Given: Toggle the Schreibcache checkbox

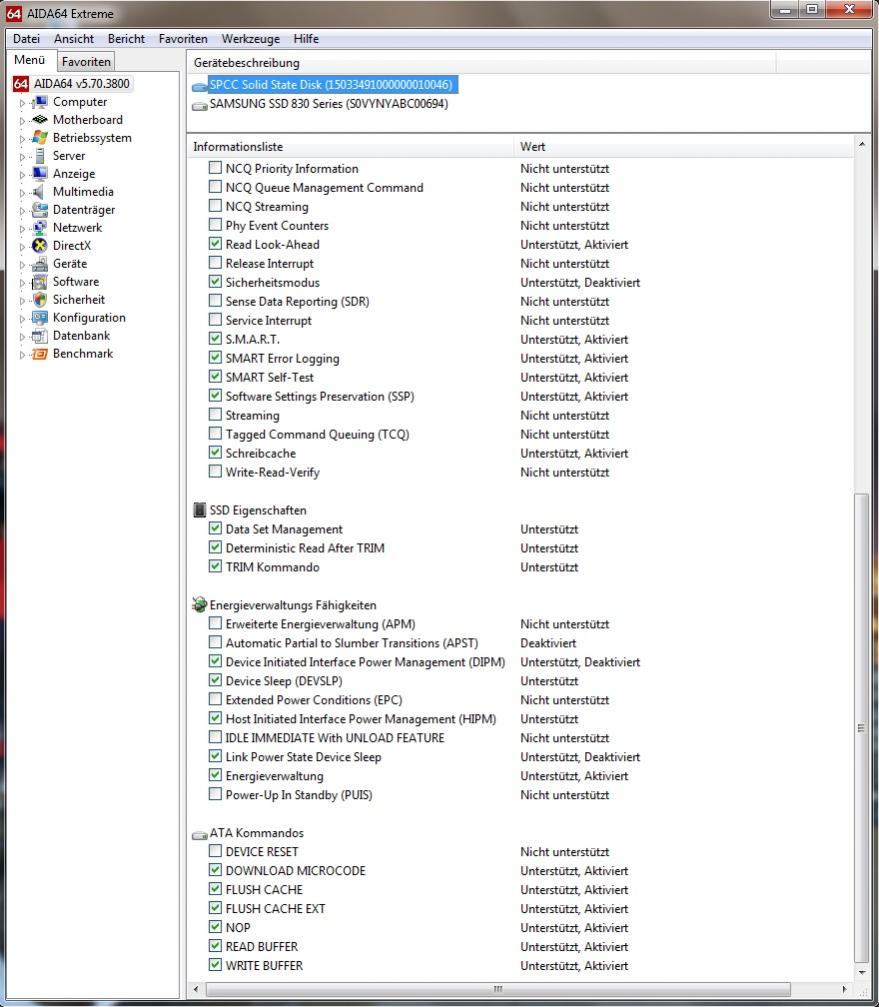Looking at the screenshot, I should (x=215, y=453).
